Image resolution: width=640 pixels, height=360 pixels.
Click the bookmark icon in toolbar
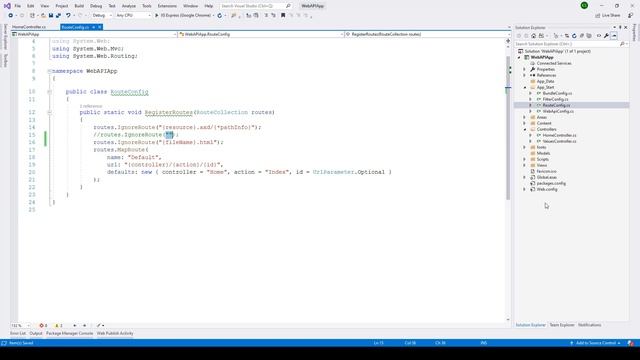click(x=283, y=15)
